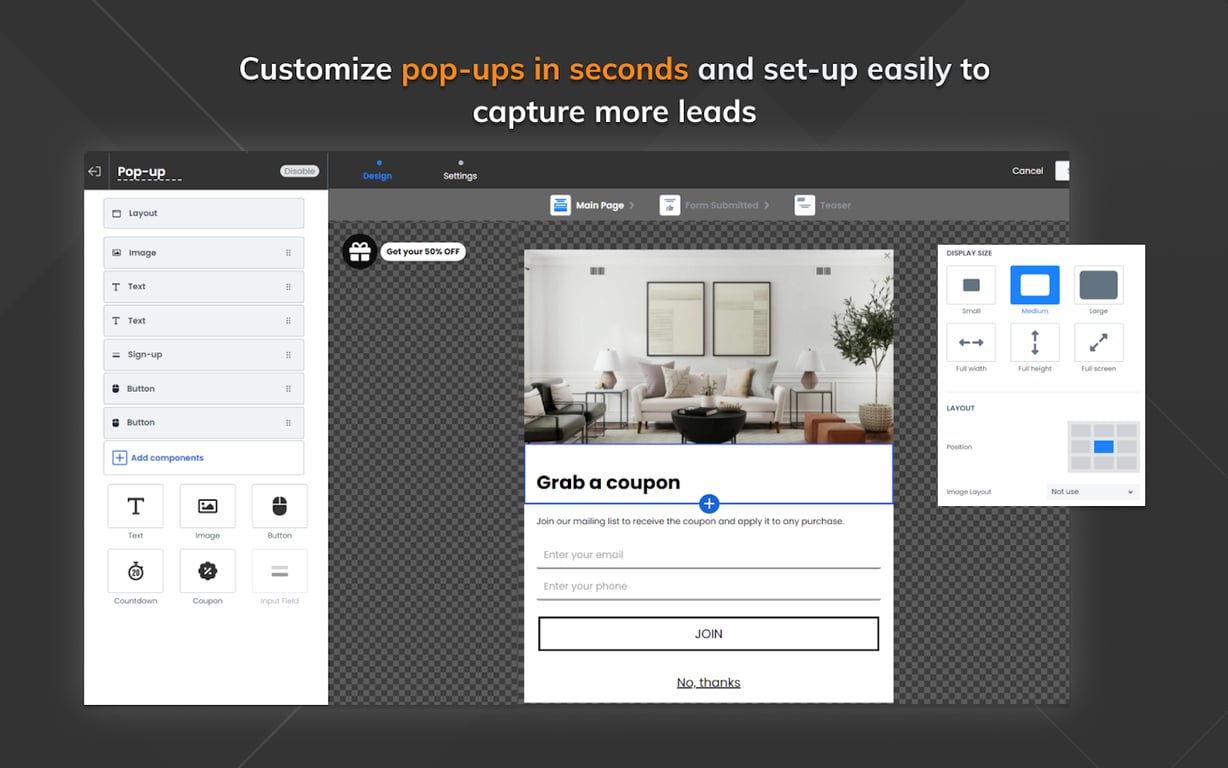Switch to the Settings tab
This screenshot has height=768, width=1228.
(x=460, y=170)
